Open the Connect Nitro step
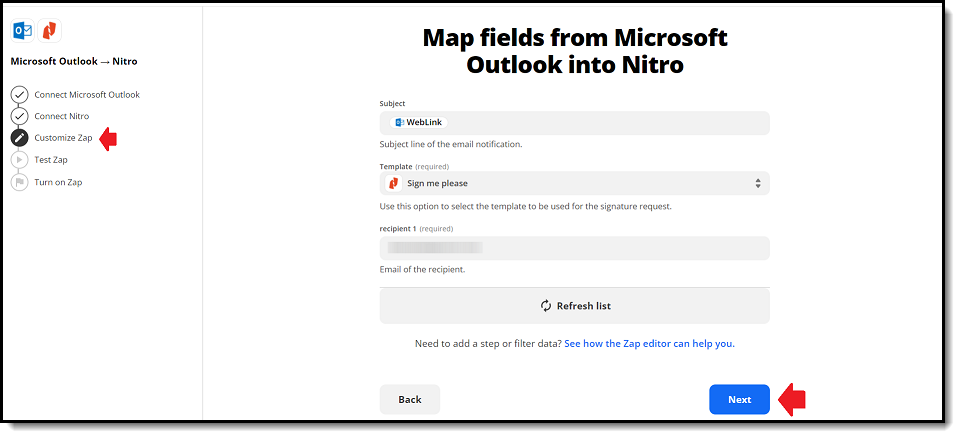960x438 pixels. pos(62,116)
